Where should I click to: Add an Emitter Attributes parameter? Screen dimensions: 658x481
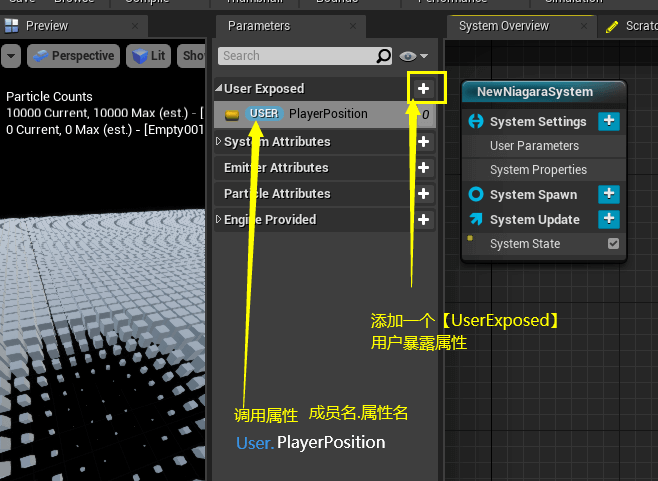click(423, 168)
